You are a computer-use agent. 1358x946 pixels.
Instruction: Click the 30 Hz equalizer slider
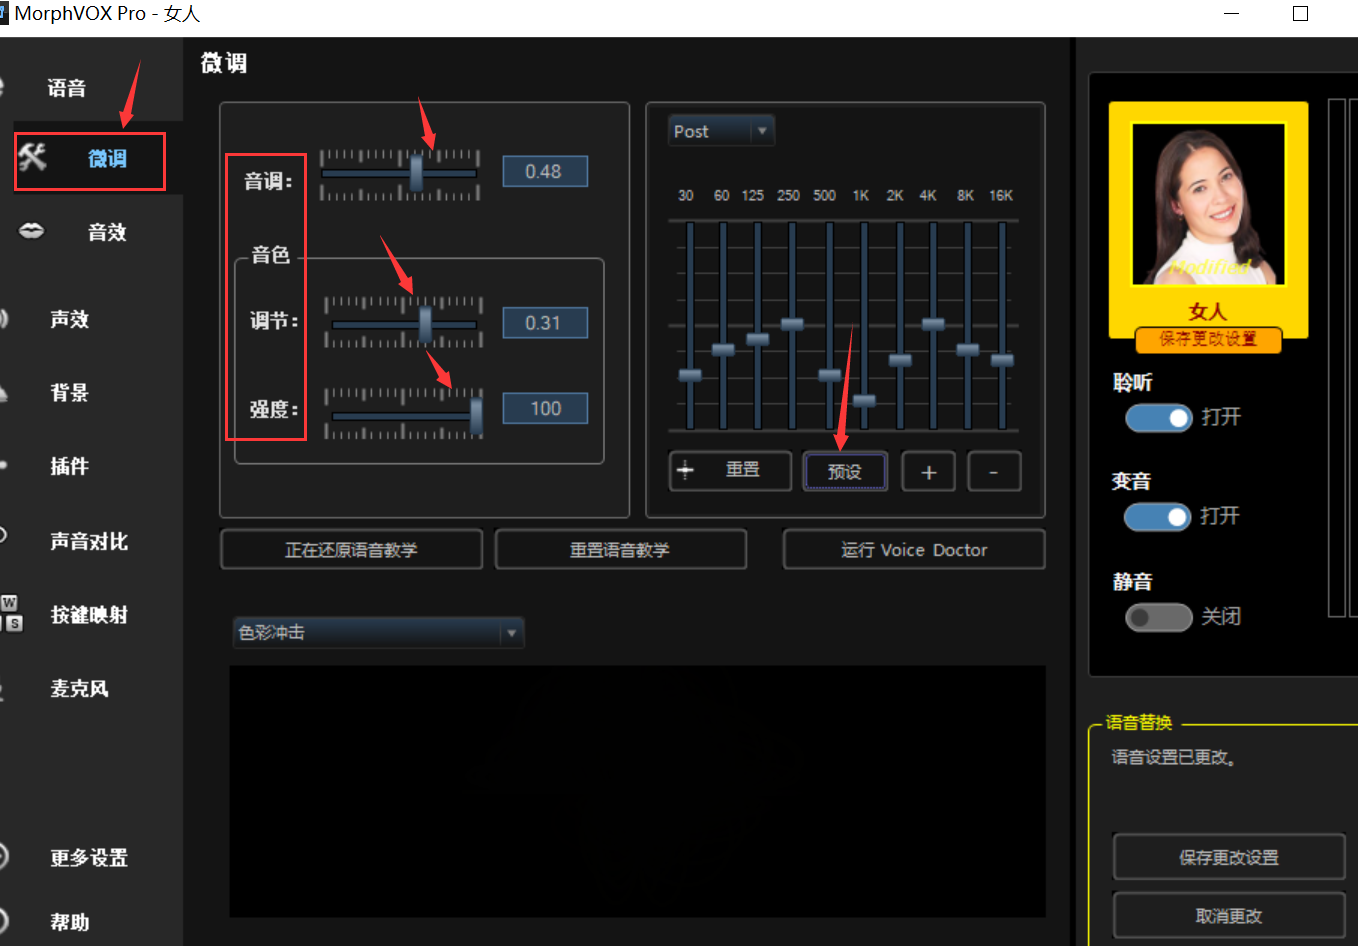point(690,375)
